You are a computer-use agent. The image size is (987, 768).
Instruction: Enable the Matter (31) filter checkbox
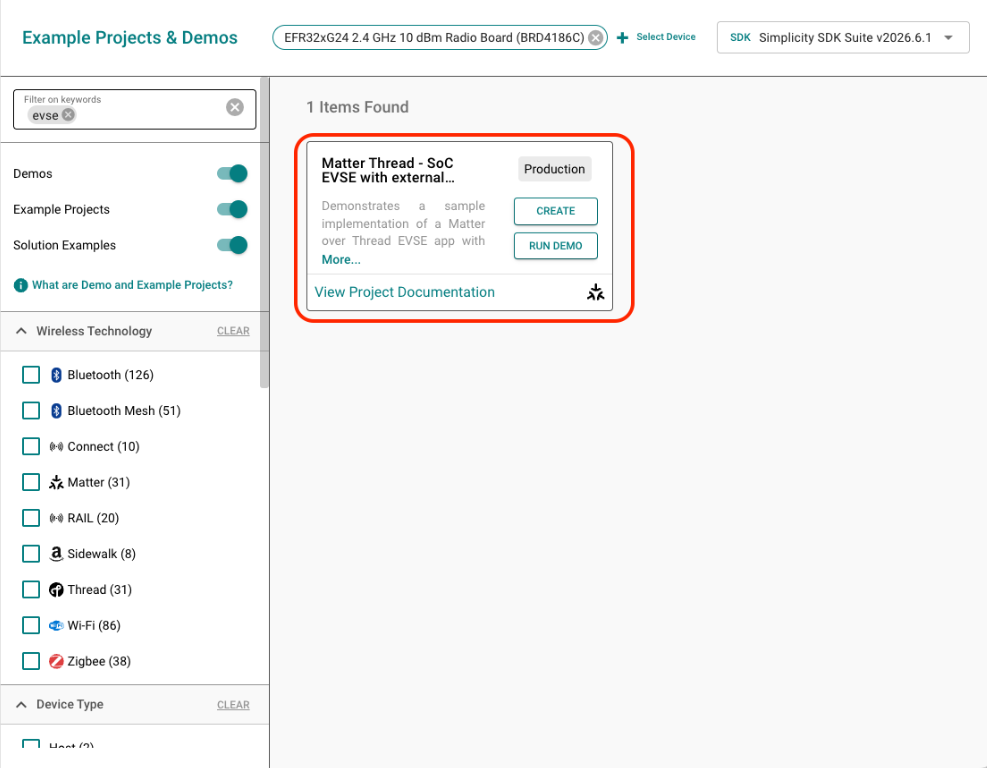pos(31,482)
